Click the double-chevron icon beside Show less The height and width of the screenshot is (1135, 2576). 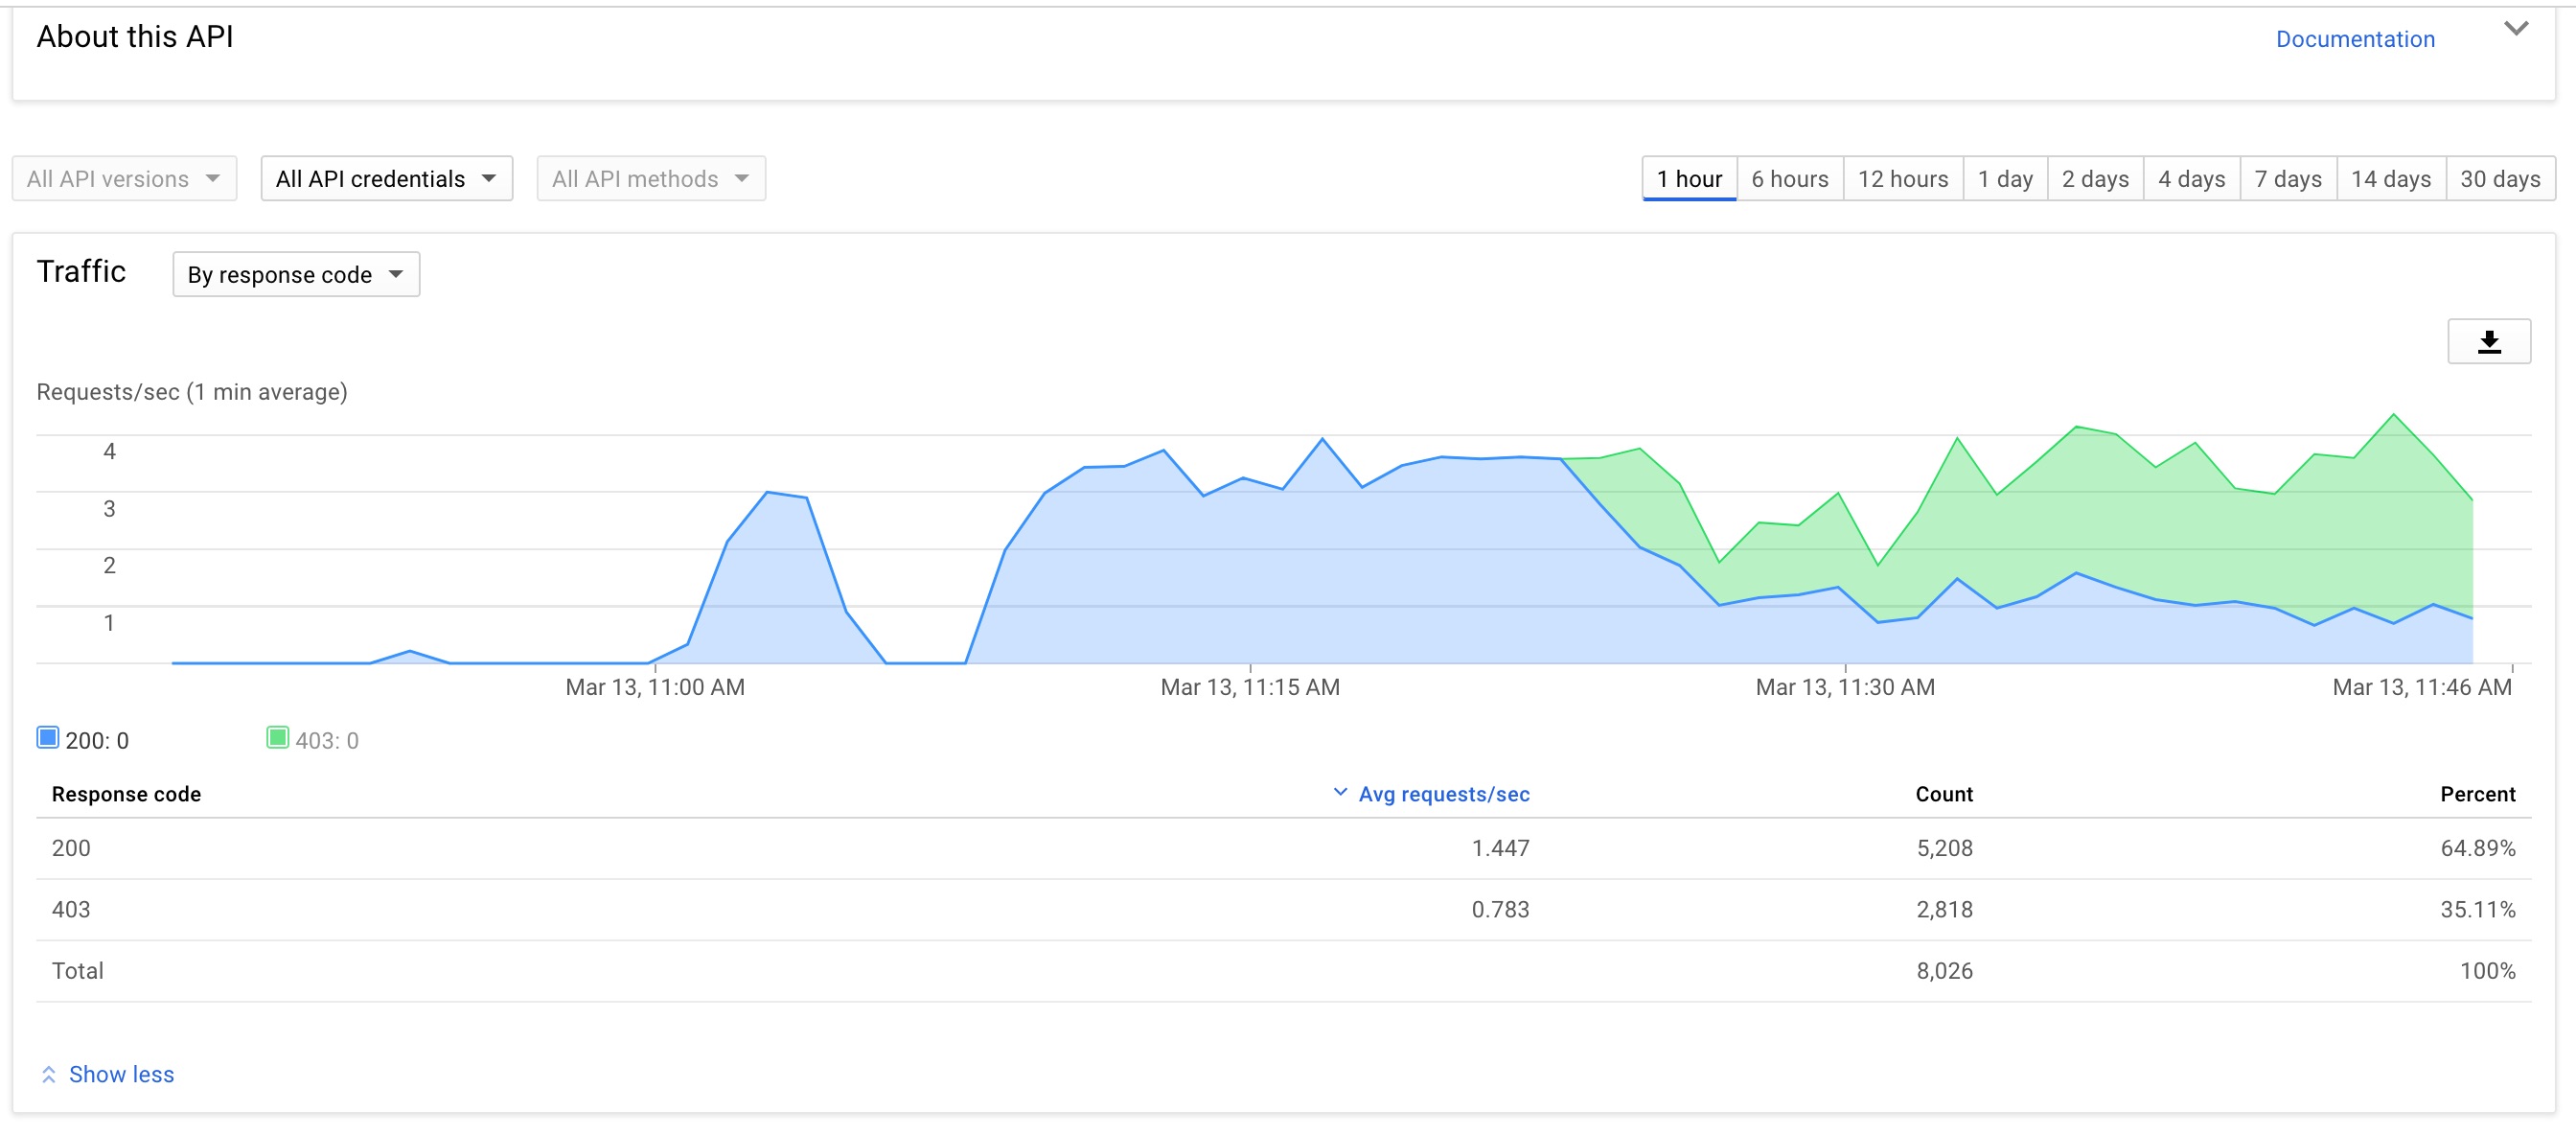[x=48, y=1074]
